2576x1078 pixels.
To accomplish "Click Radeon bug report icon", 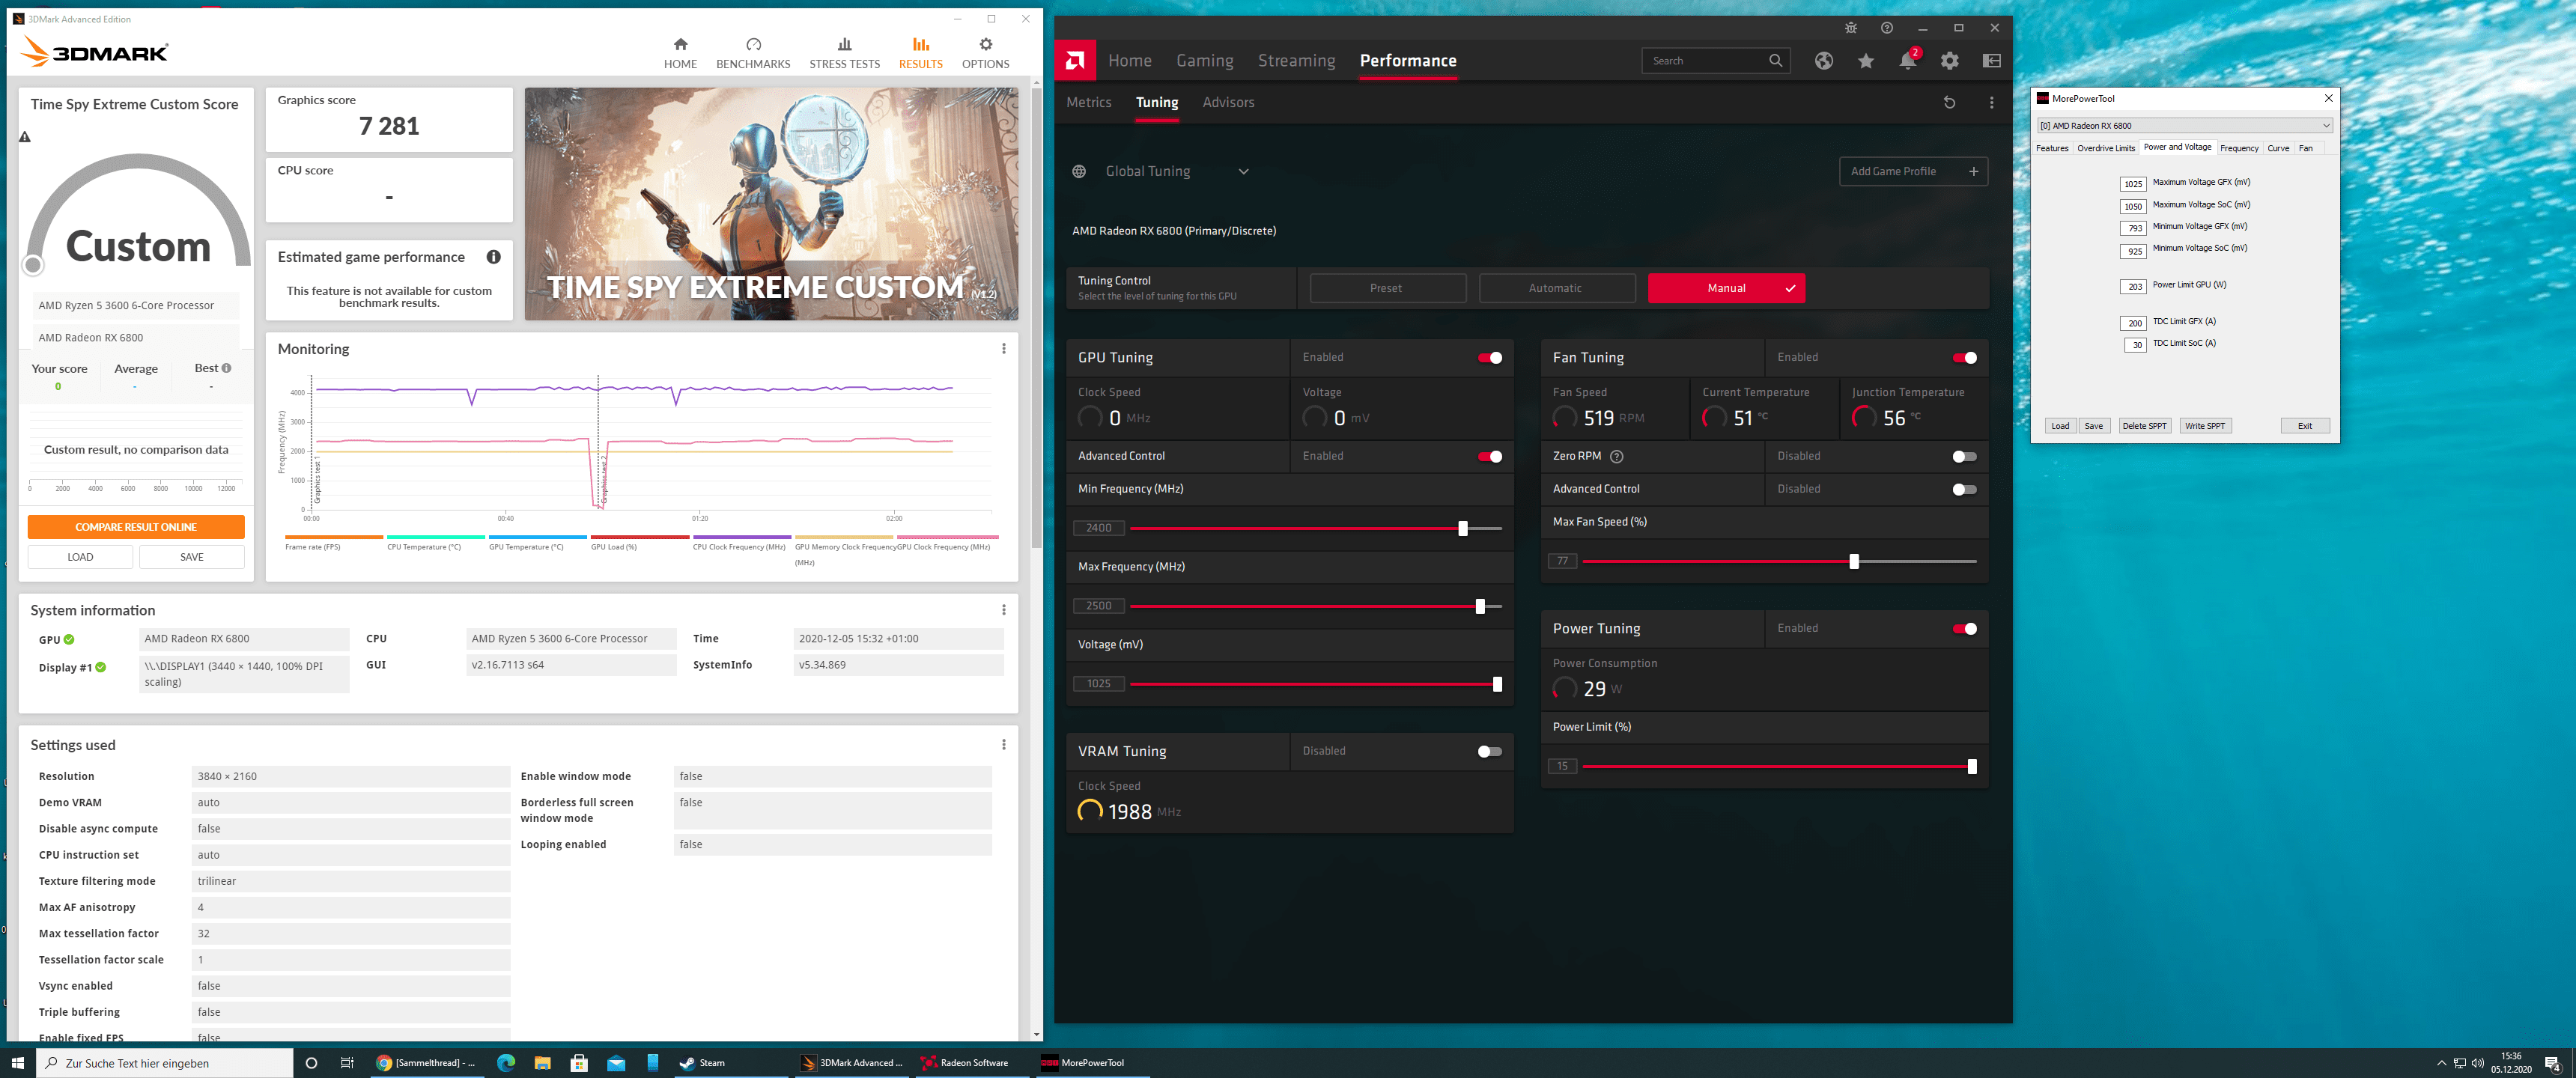I will coord(1851,28).
